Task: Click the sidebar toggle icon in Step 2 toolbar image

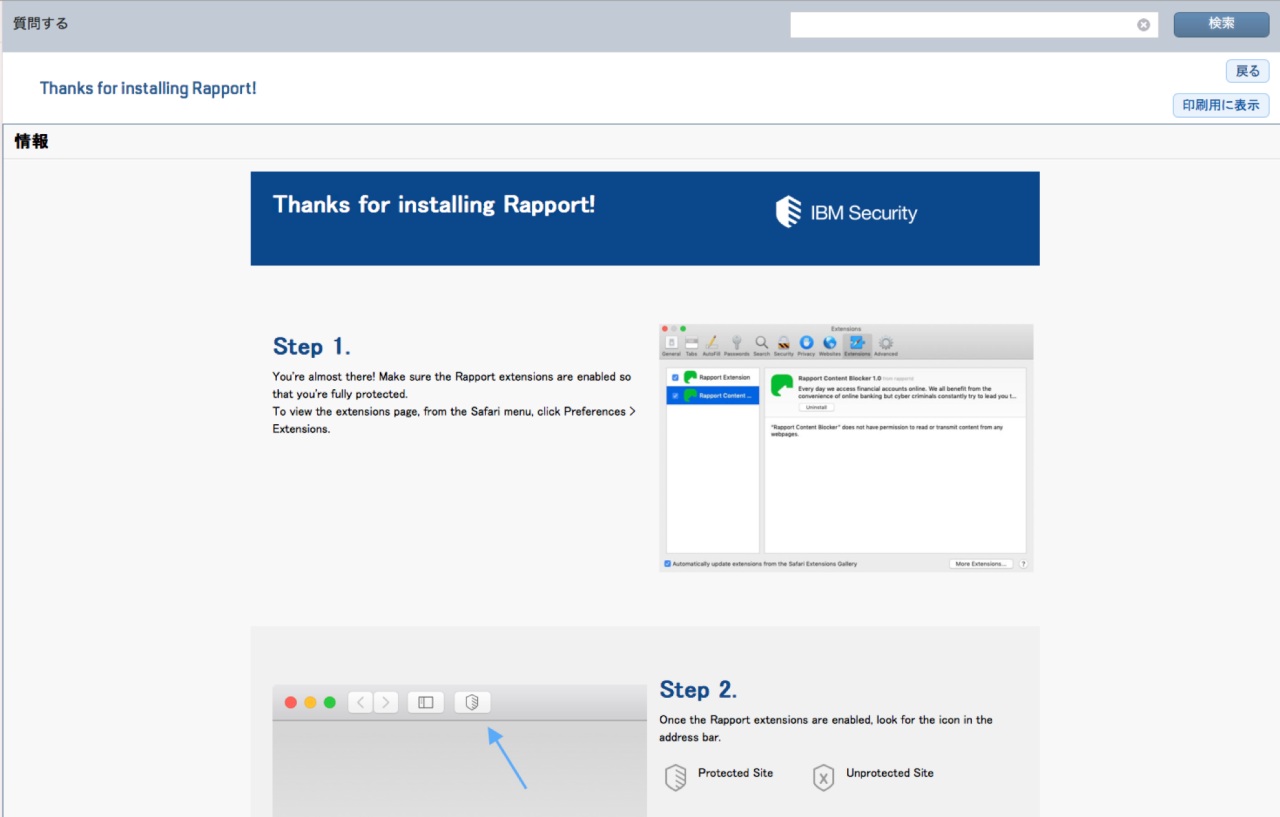Action: pos(425,702)
